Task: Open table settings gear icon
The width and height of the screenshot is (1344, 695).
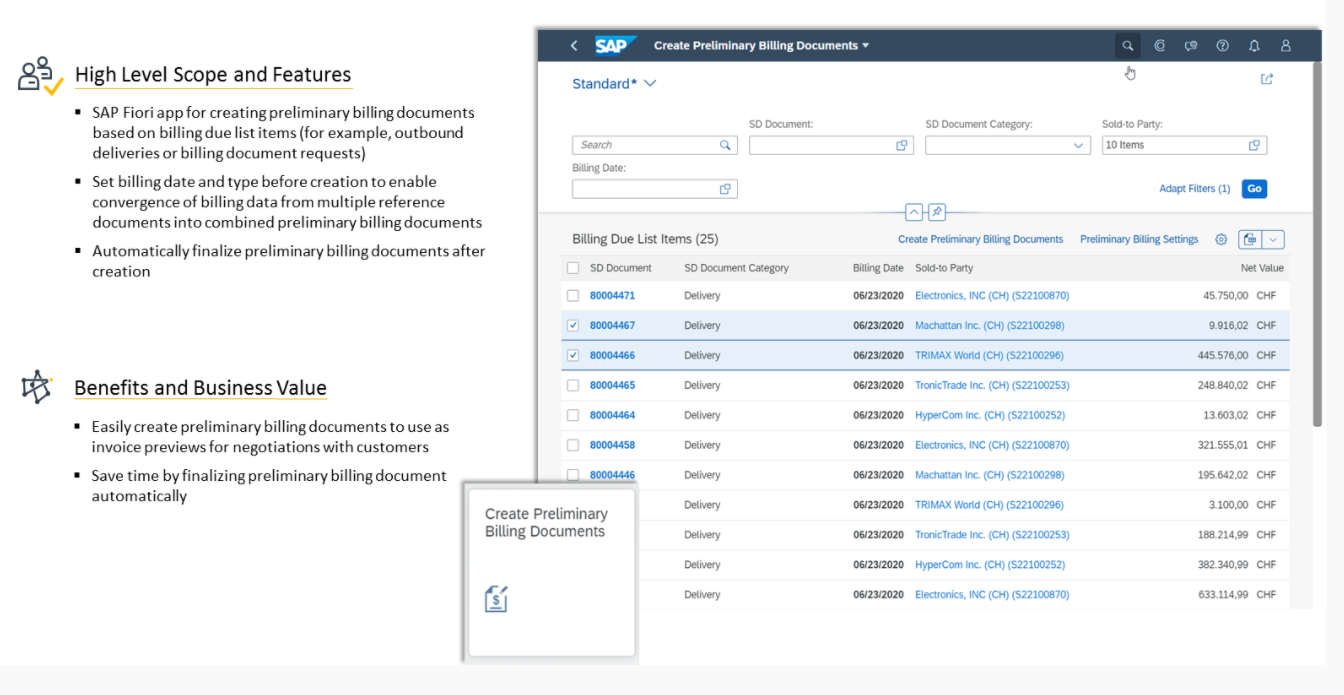Action: point(1221,240)
